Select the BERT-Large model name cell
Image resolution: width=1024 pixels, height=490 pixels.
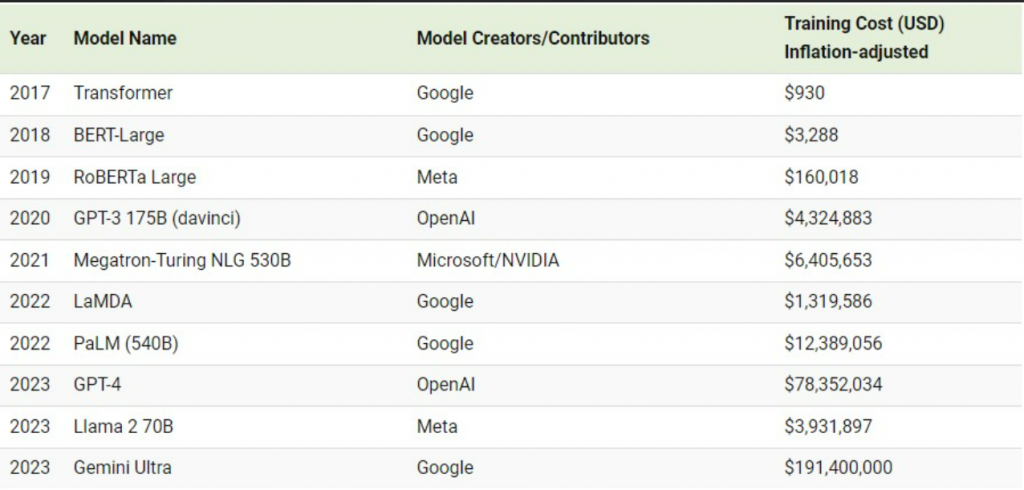pyautogui.click(x=119, y=135)
